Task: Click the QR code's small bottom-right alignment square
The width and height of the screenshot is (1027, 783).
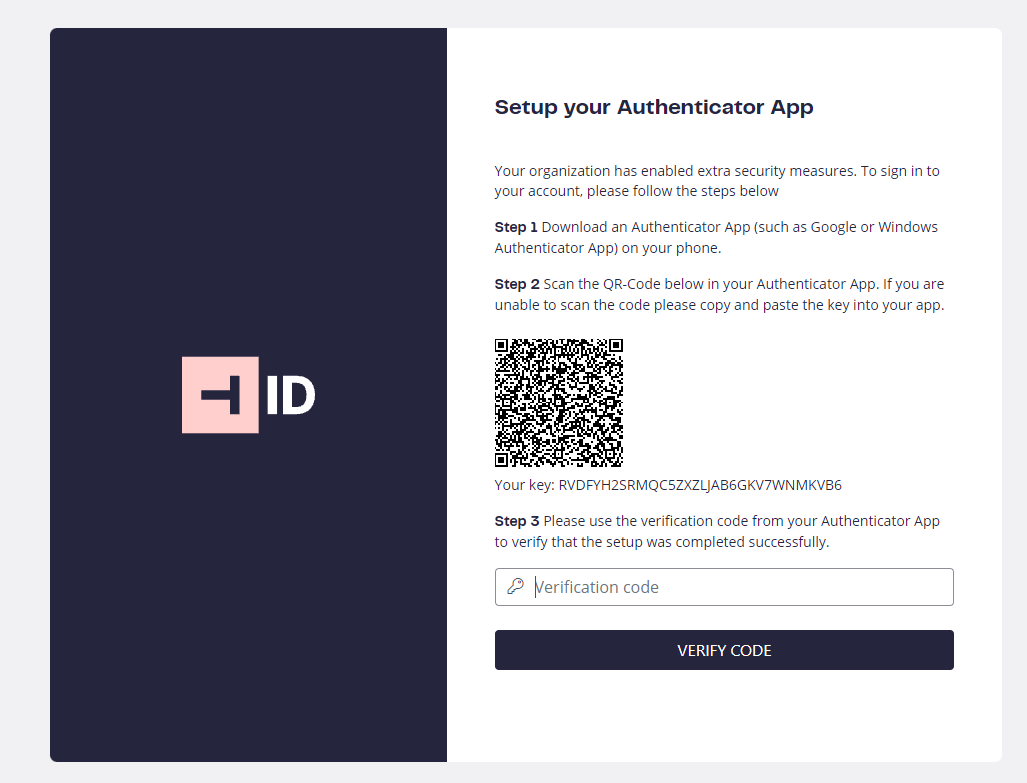Action: tap(608, 452)
